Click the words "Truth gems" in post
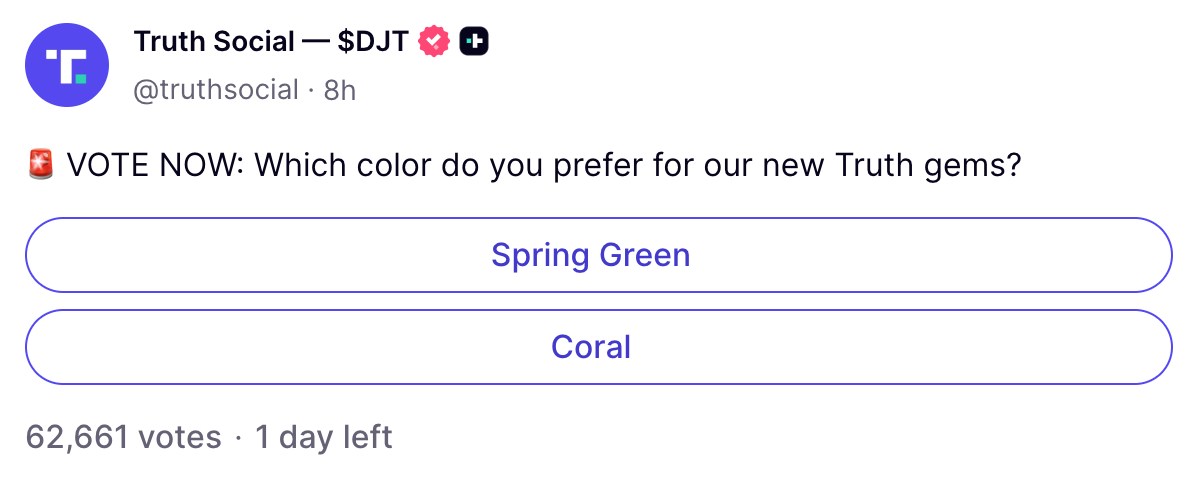 pyautogui.click(x=917, y=164)
